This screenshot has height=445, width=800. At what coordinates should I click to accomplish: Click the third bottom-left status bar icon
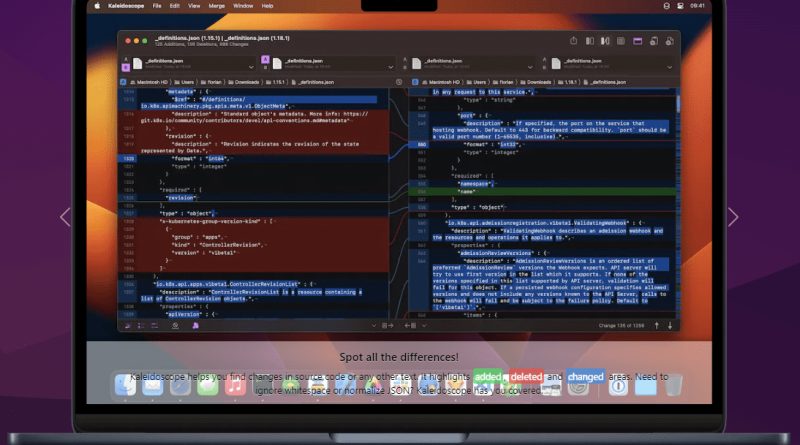(154, 326)
